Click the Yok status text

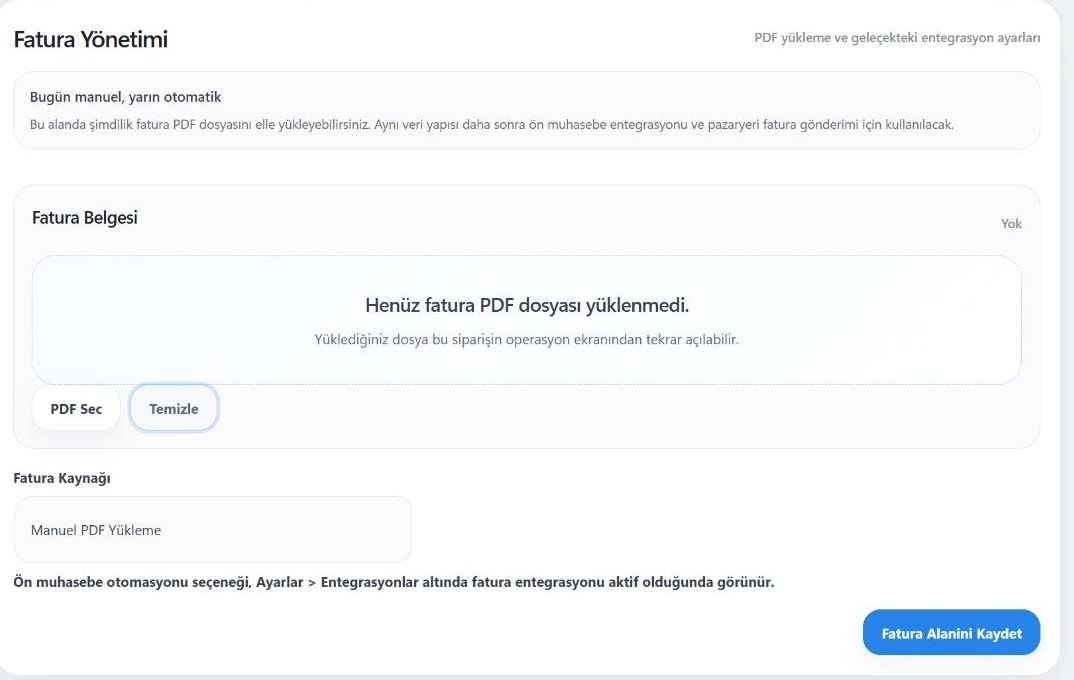point(1011,224)
